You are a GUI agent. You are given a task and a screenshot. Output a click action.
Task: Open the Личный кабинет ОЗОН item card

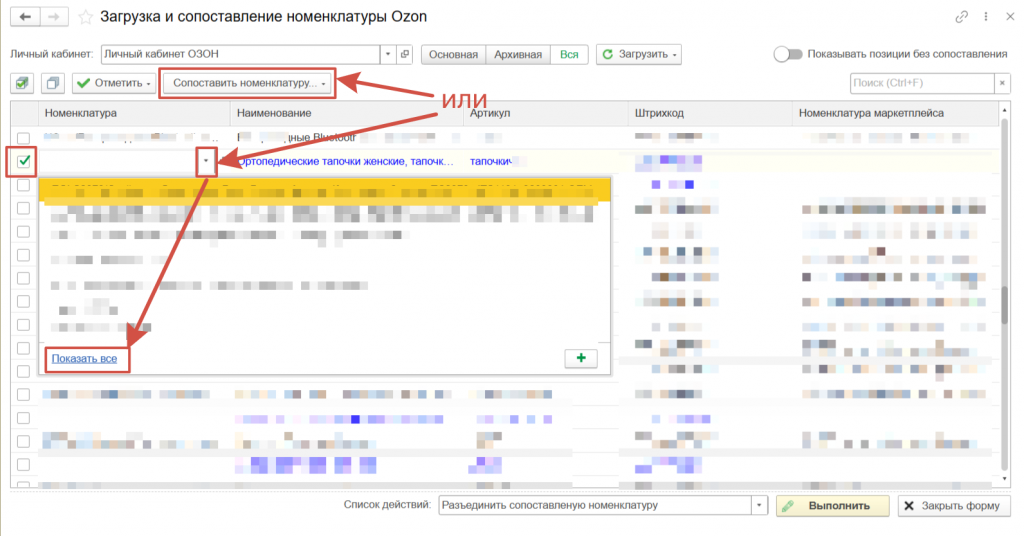[405, 54]
